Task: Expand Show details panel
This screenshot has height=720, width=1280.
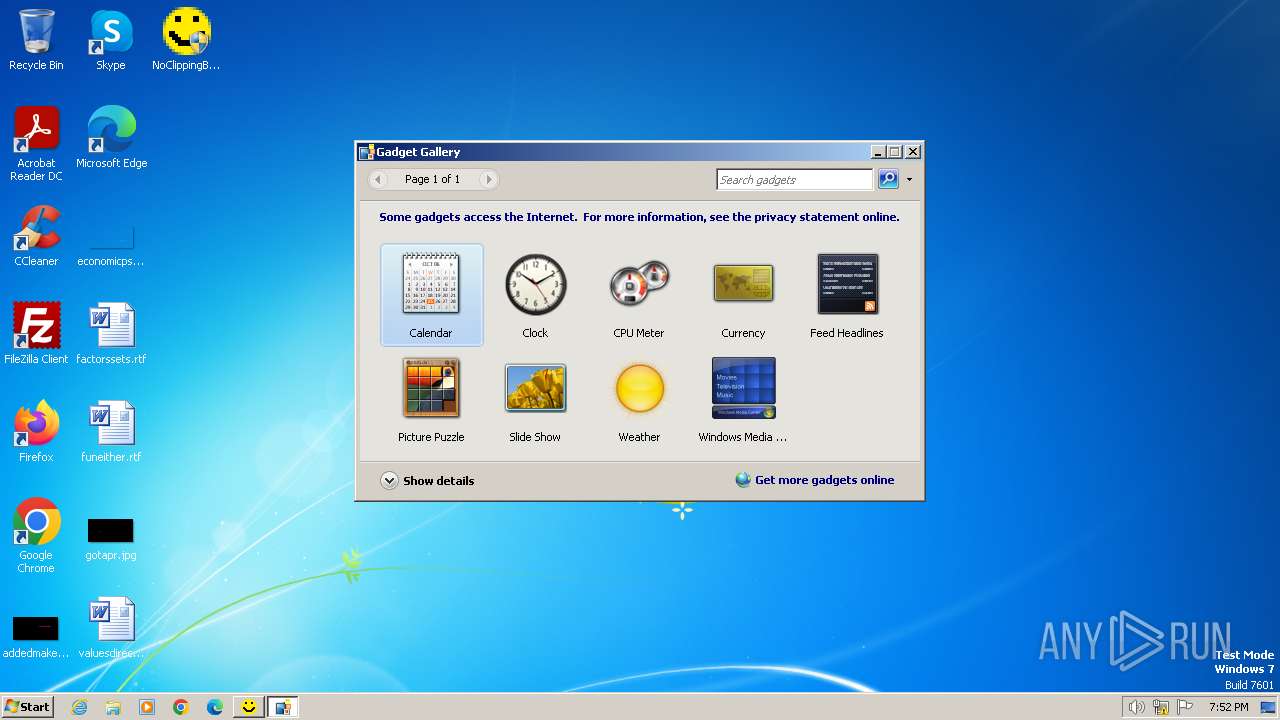Action: pyautogui.click(x=428, y=480)
